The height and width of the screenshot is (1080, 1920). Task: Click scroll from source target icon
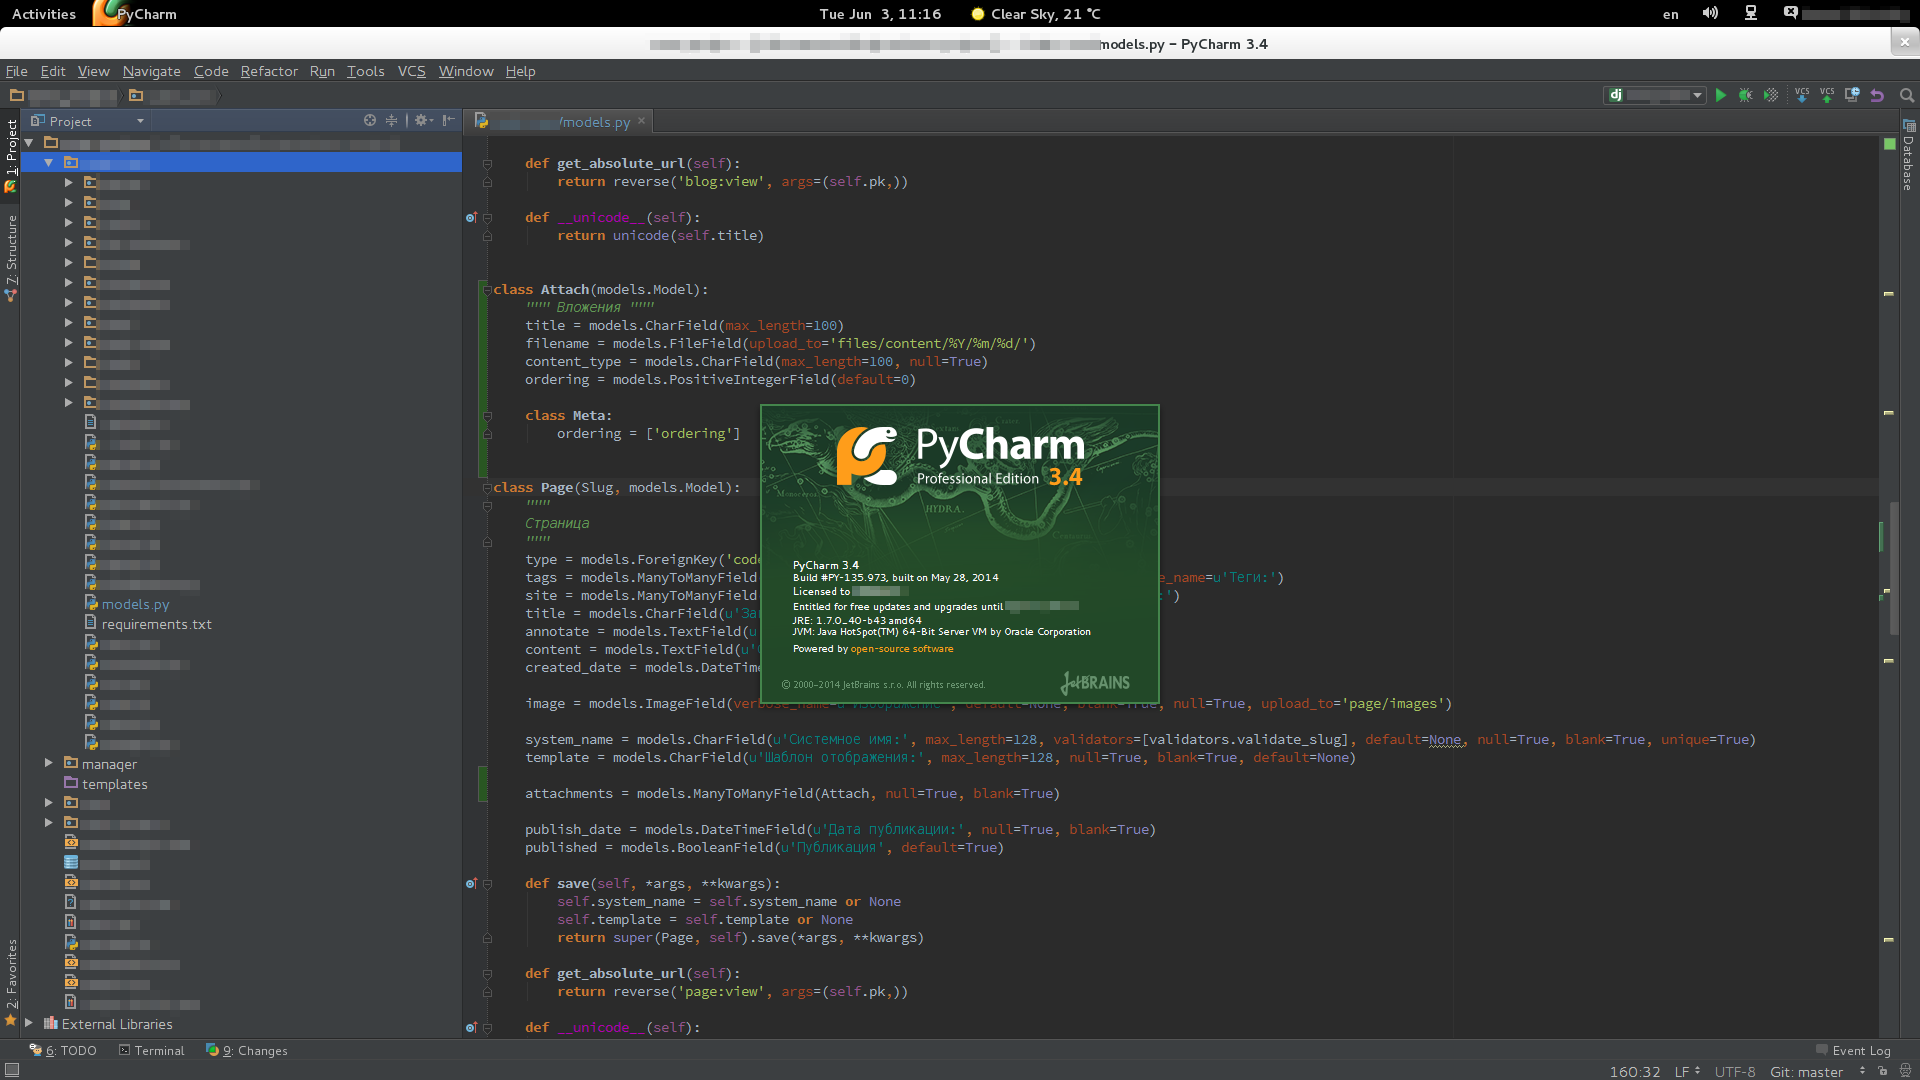point(370,120)
